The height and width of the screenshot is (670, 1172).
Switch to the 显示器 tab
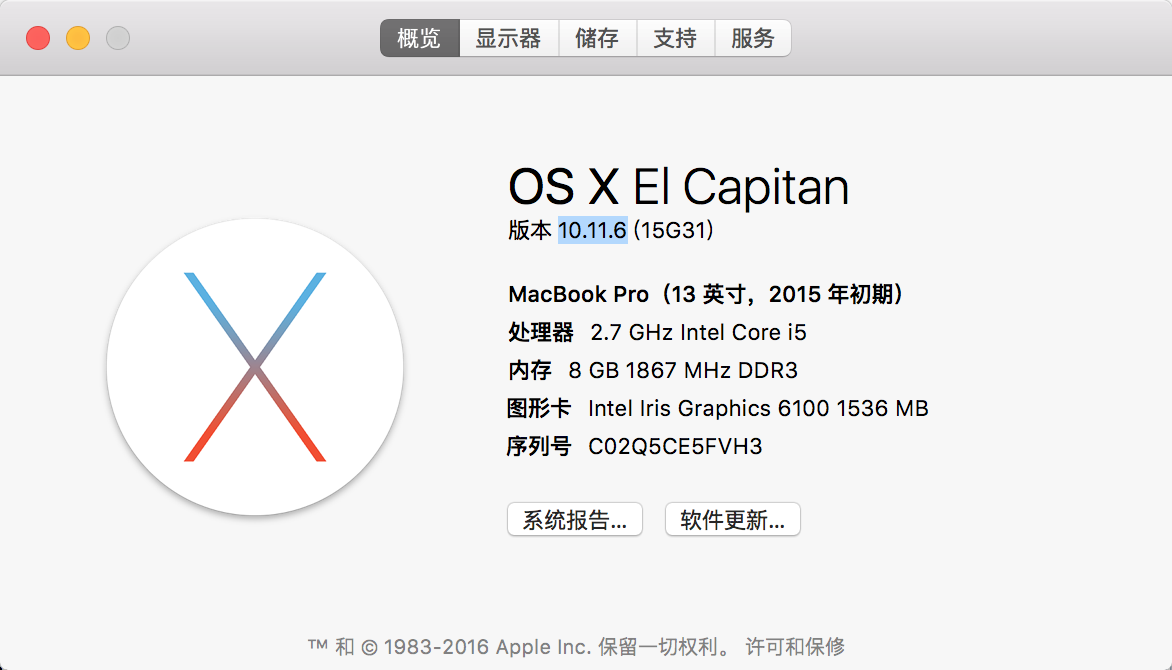(x=508, y=39)
